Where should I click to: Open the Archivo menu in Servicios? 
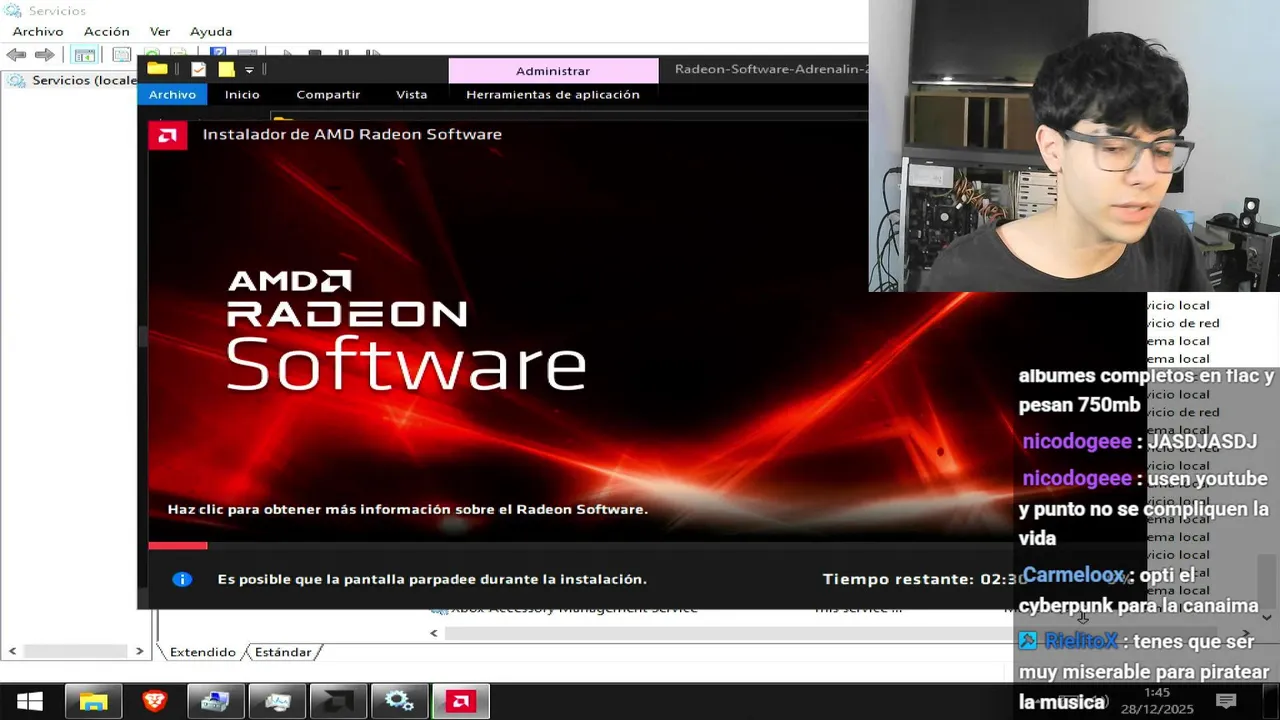point(38,31)
